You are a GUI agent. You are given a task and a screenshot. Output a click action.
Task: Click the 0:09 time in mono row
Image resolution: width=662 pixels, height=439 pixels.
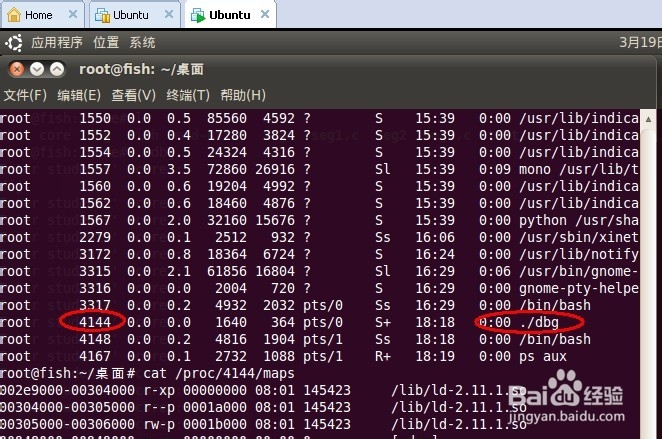[x=495, y=169]
